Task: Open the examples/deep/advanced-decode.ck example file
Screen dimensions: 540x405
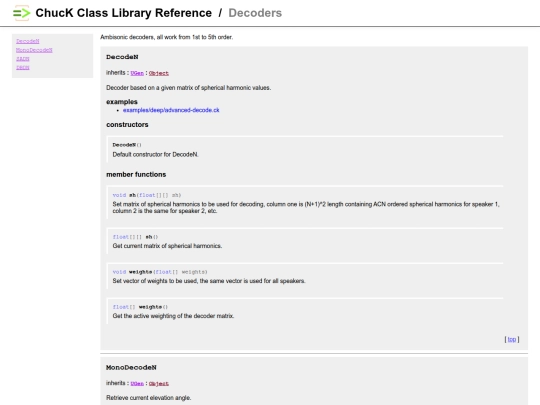Action: pos(171,110)
